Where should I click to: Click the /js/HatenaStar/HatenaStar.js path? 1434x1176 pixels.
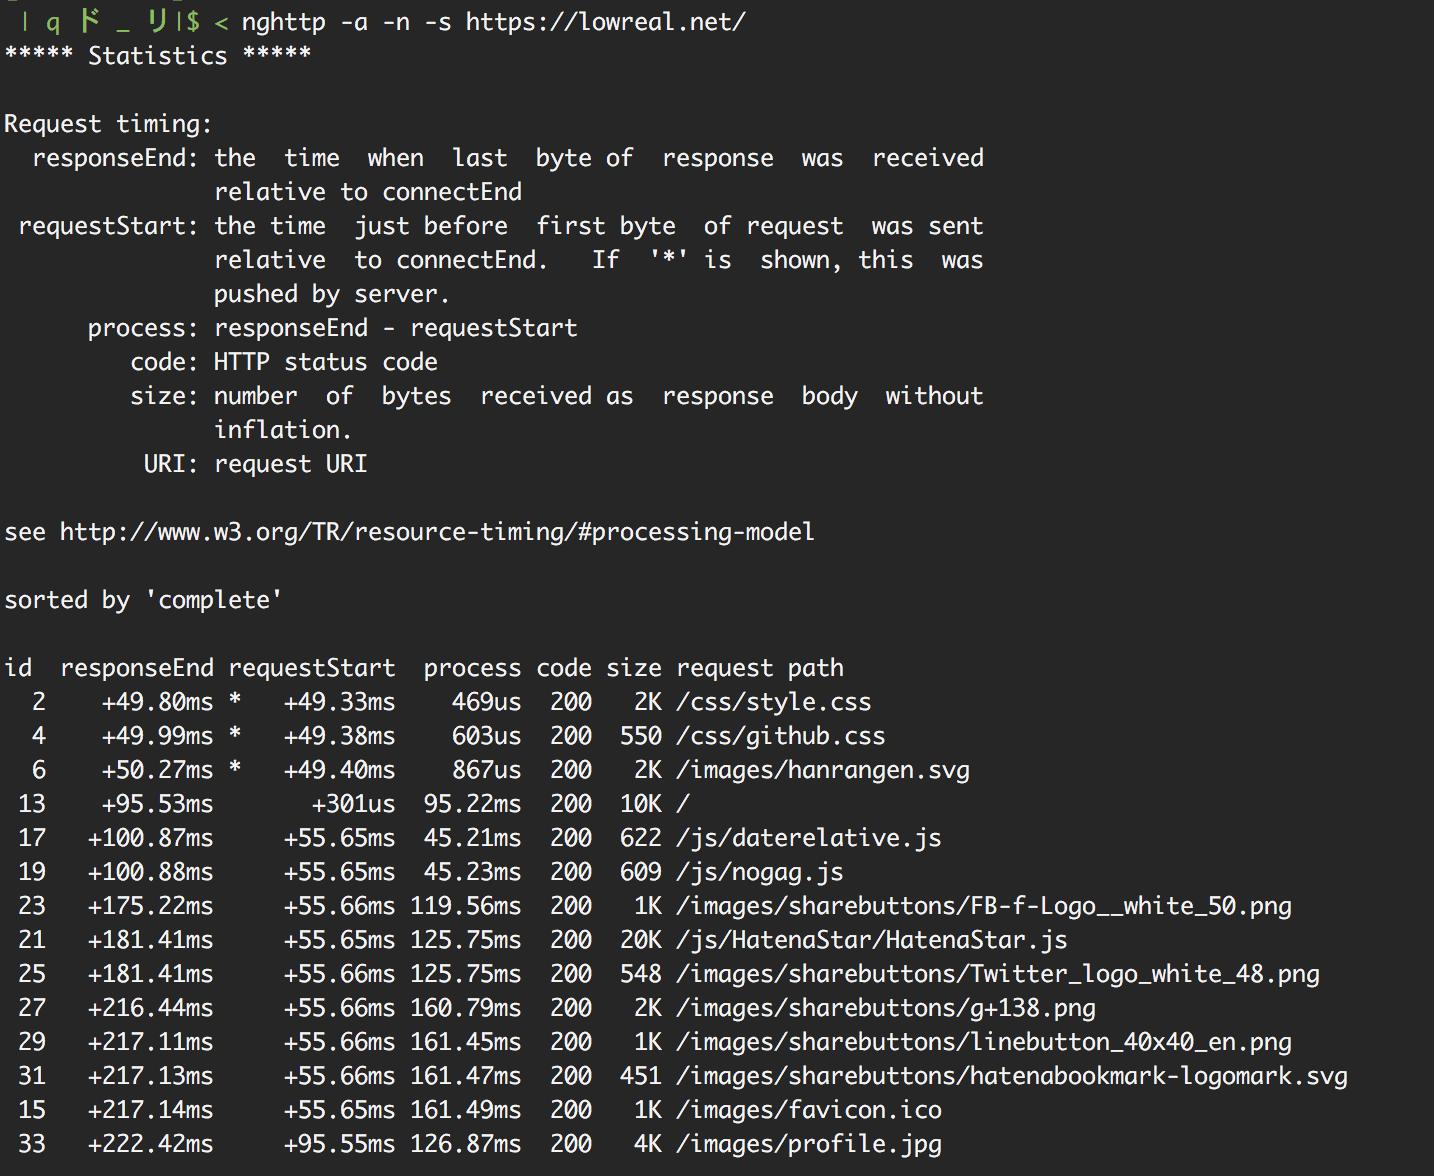[871, 940]
